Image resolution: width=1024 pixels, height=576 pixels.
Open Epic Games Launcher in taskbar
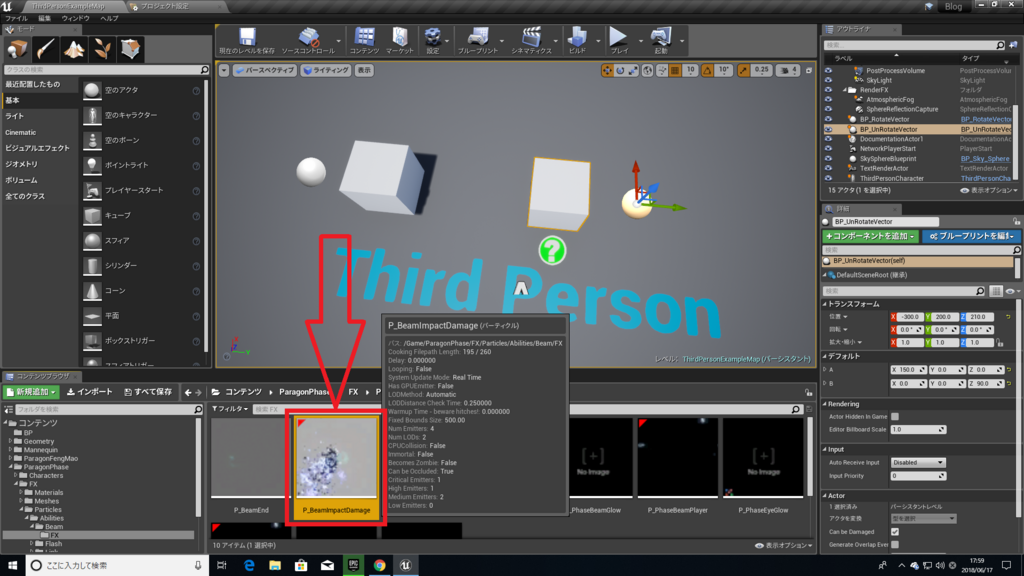pyautogui.click(x=353, y=566)
